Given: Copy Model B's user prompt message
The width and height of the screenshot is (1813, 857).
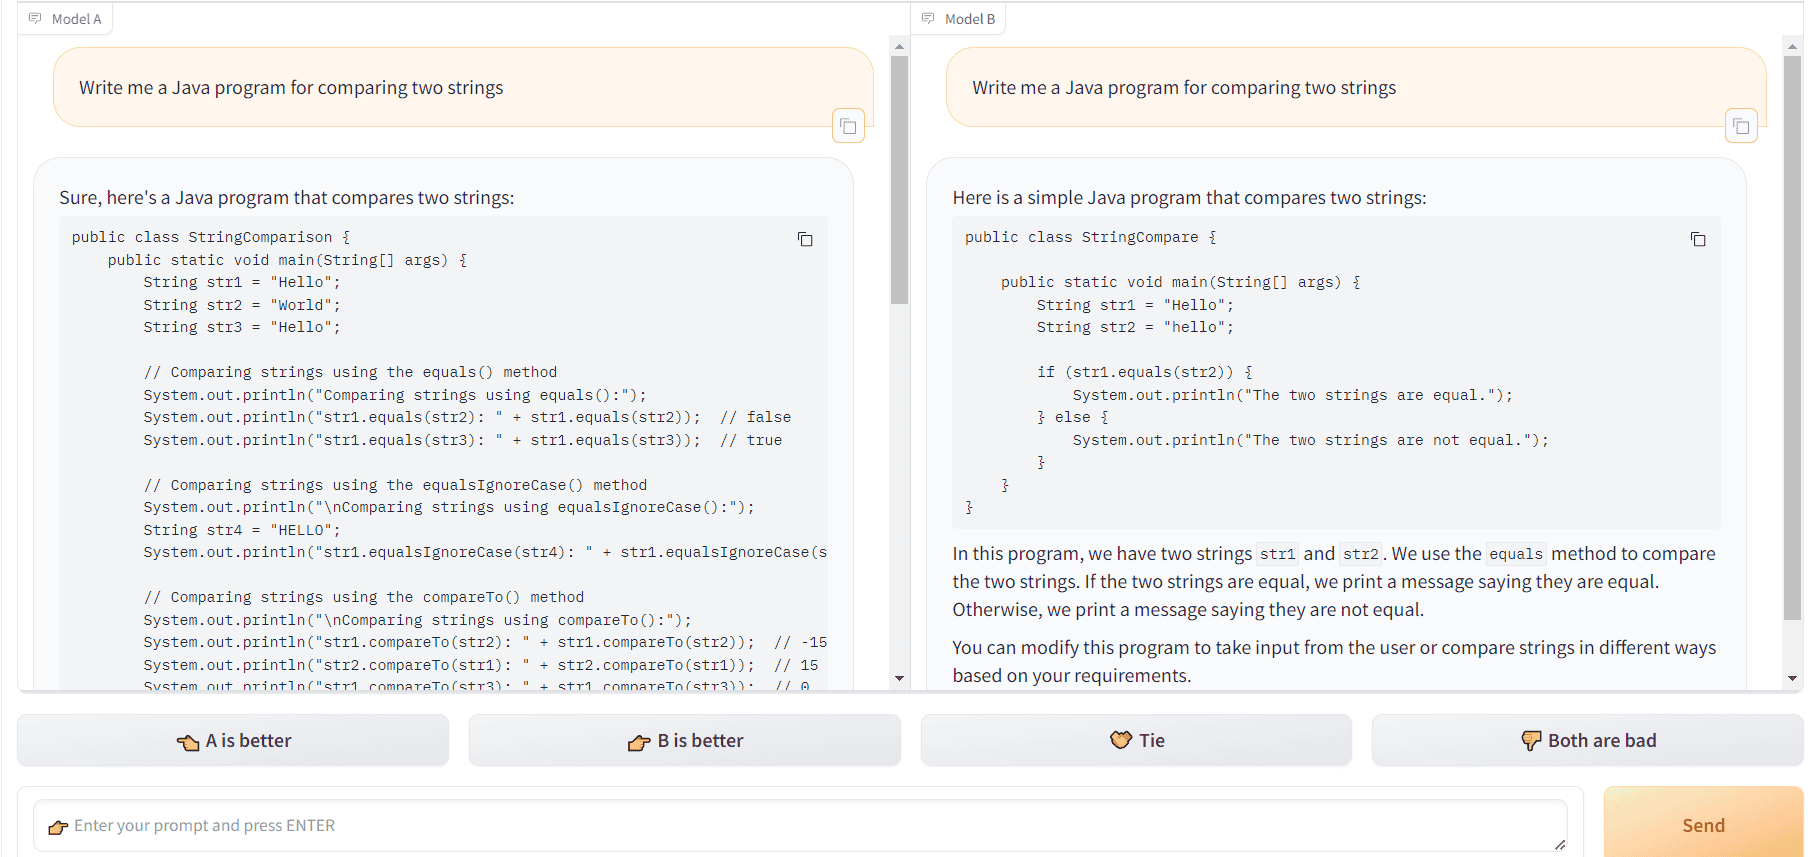Looking at the screenshot, I should [1741, 126].
